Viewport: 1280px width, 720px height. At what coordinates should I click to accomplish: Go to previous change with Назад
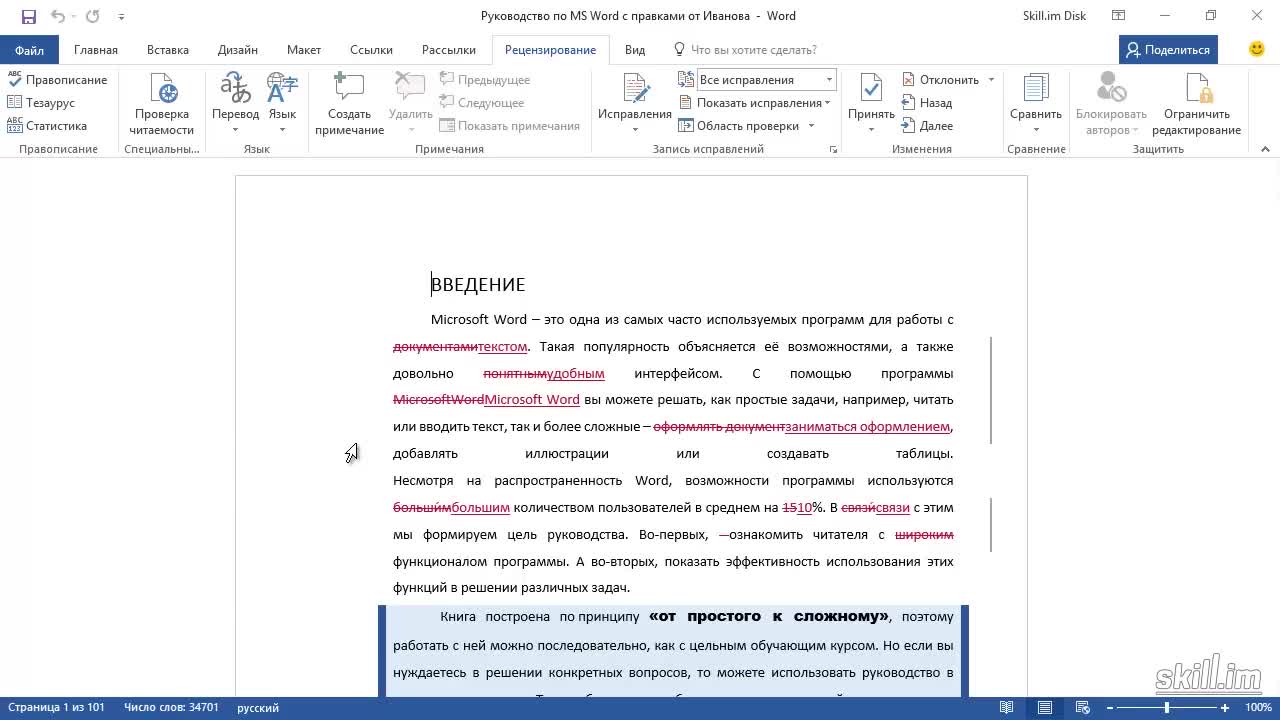point(927,103)
